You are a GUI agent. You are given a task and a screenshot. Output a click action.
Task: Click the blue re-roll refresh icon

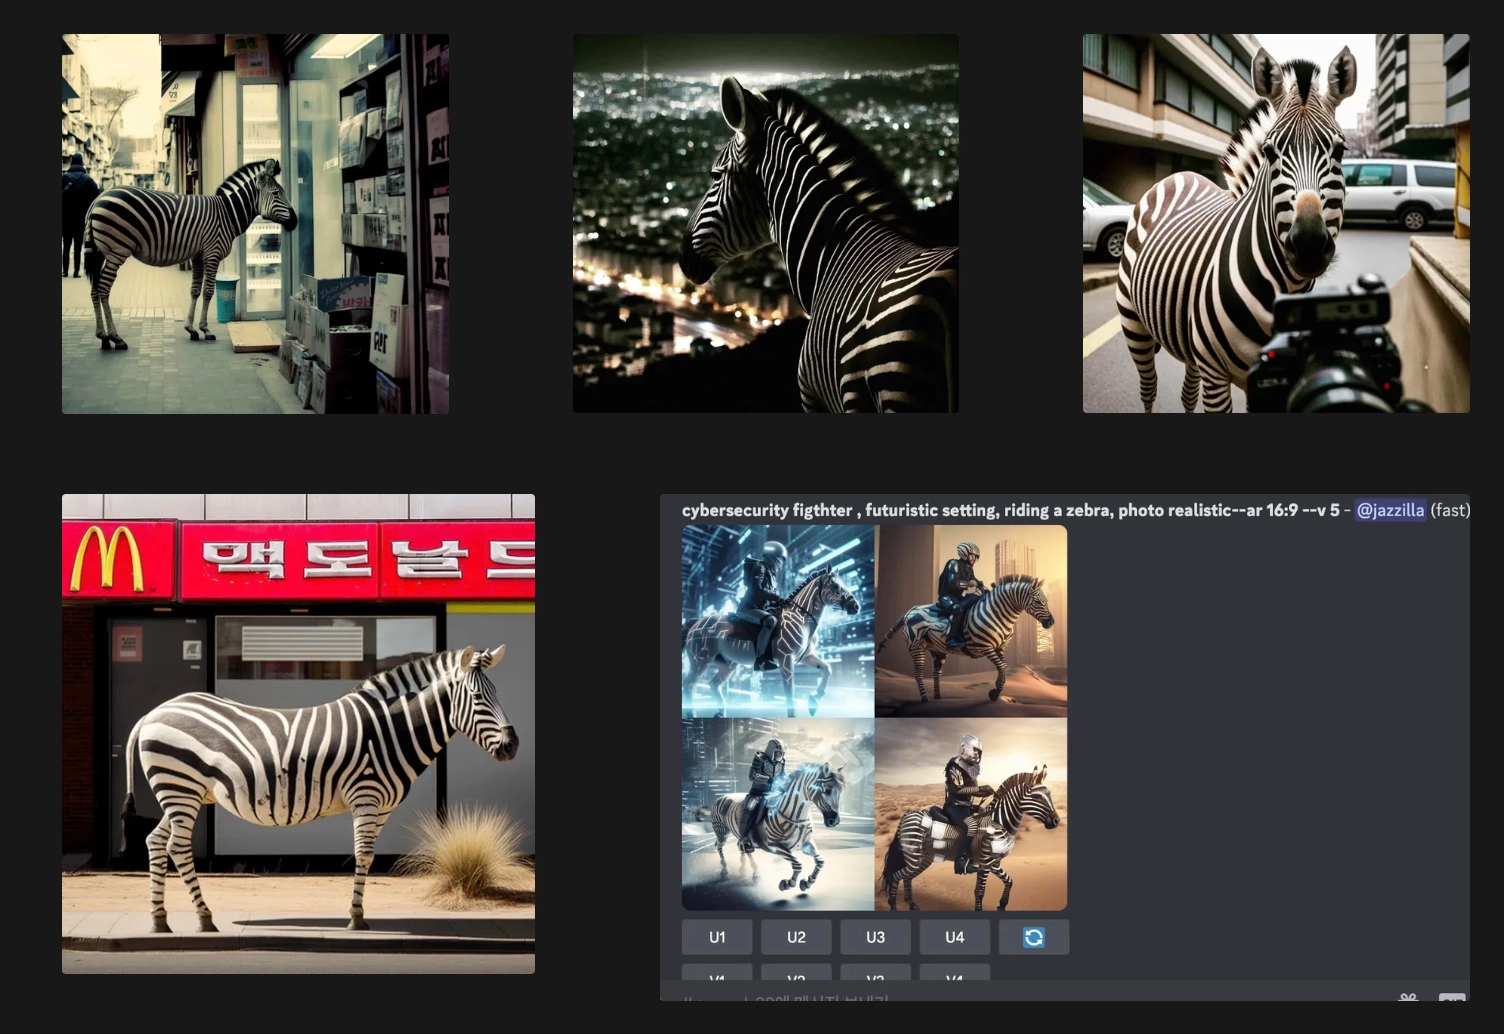1034,937
